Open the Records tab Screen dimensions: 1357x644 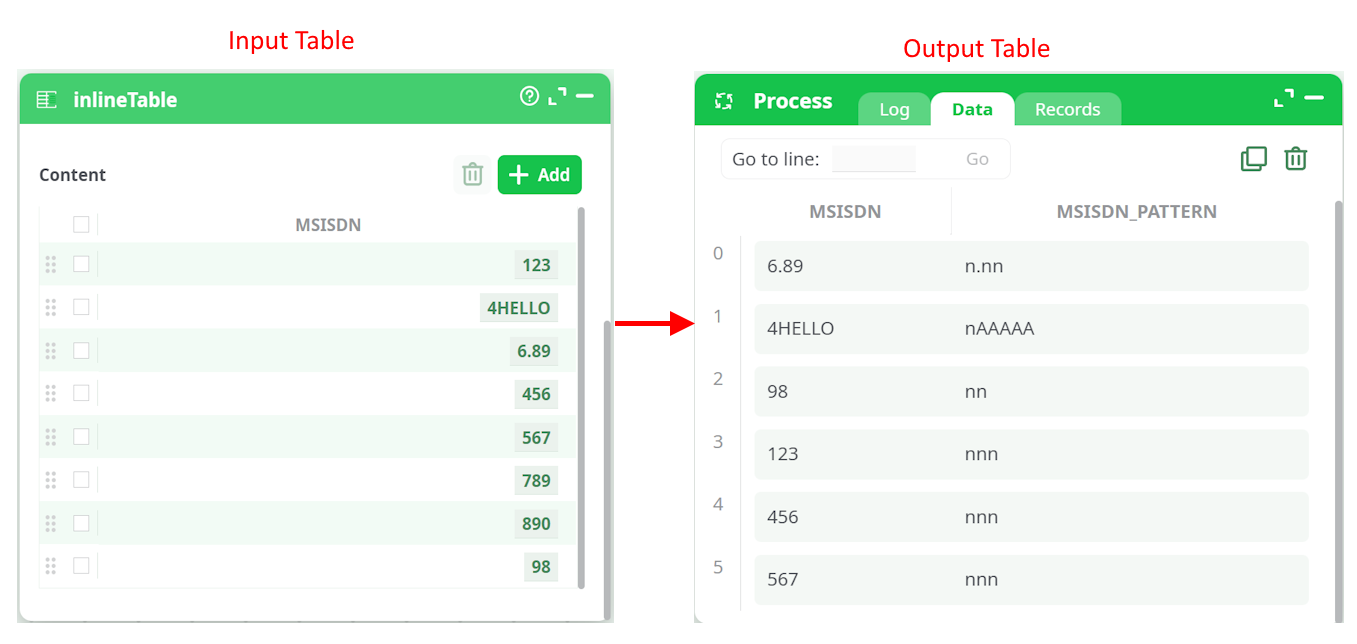1067,110
